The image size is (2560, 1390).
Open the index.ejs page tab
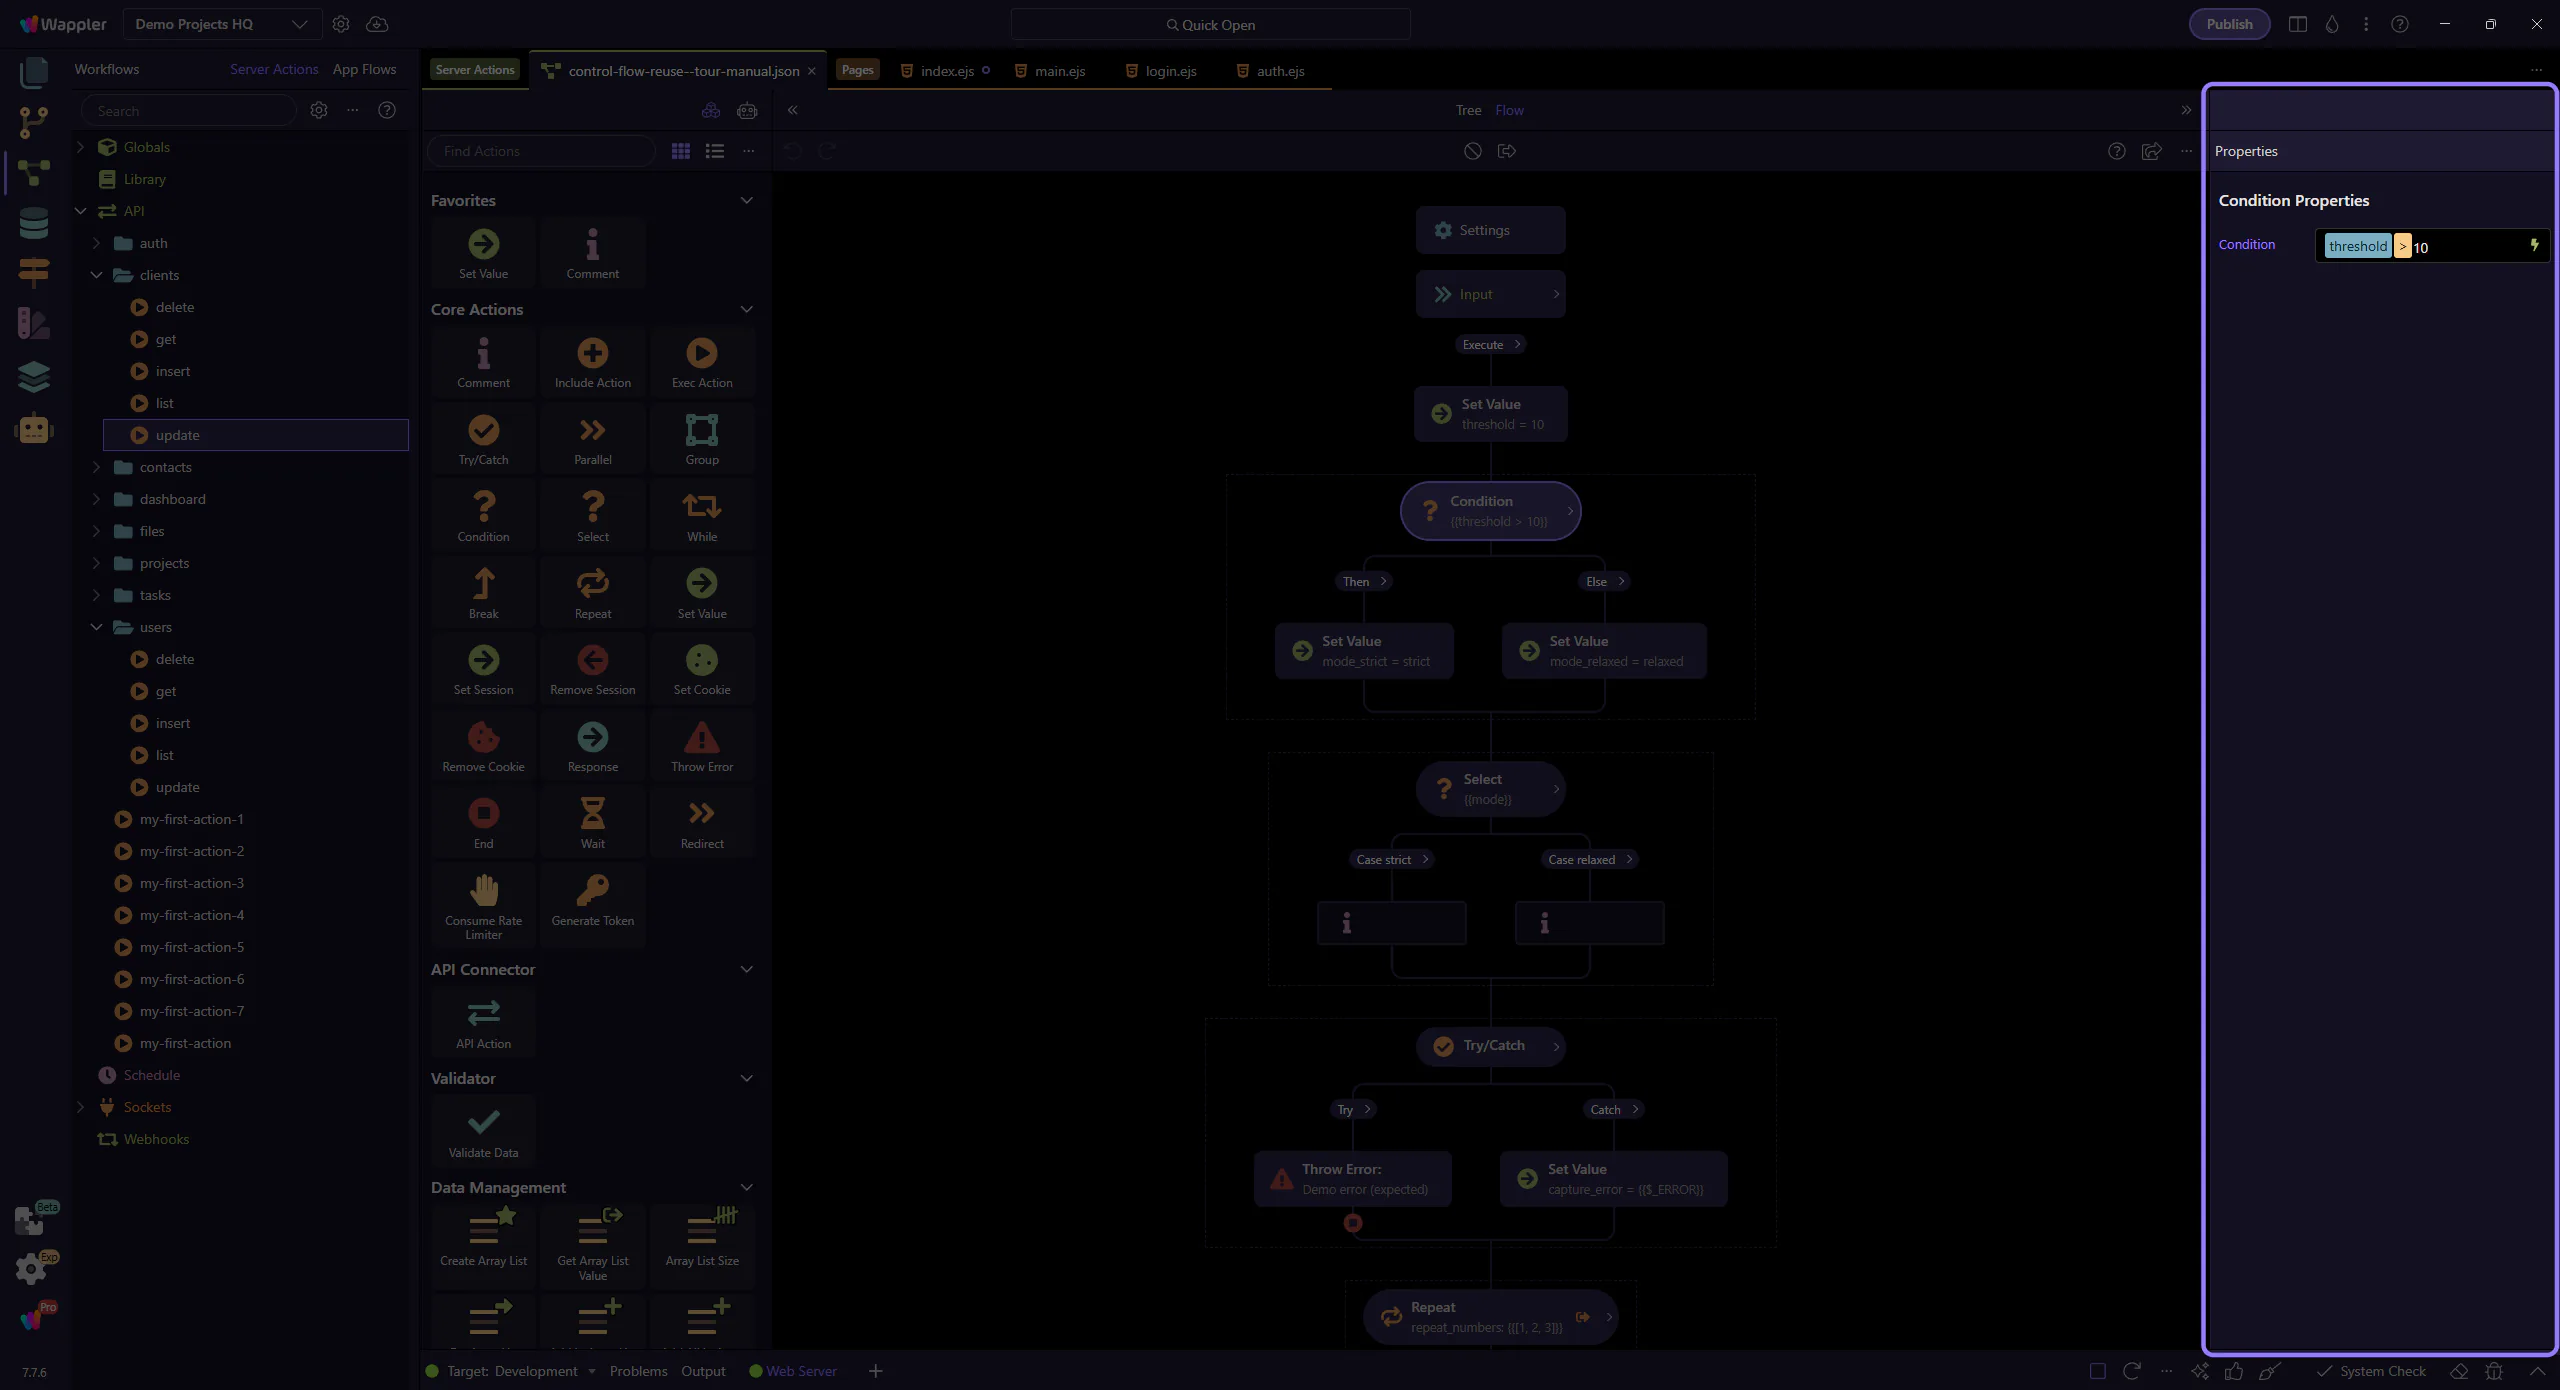(x=946, y=71)
